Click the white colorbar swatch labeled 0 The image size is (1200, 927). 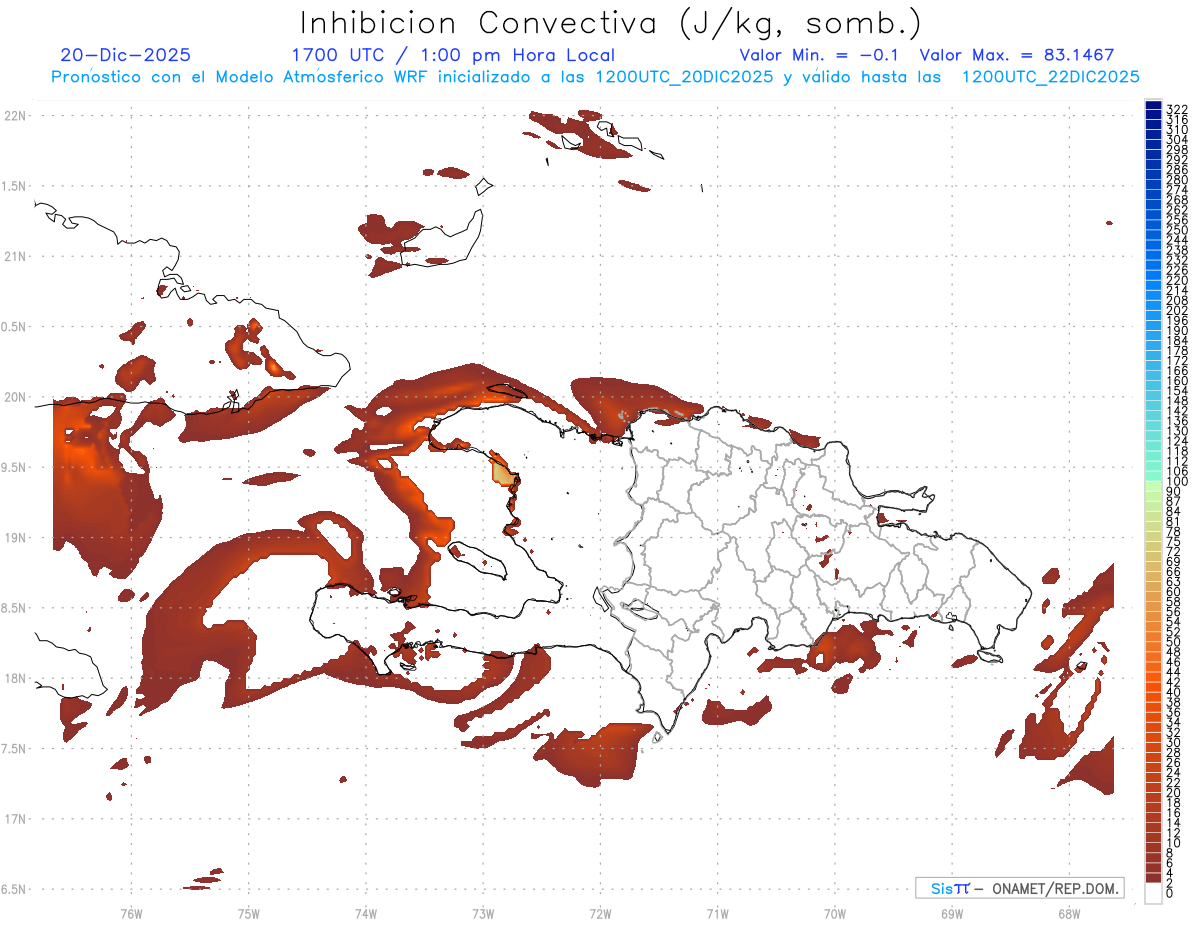[1153, 894]
